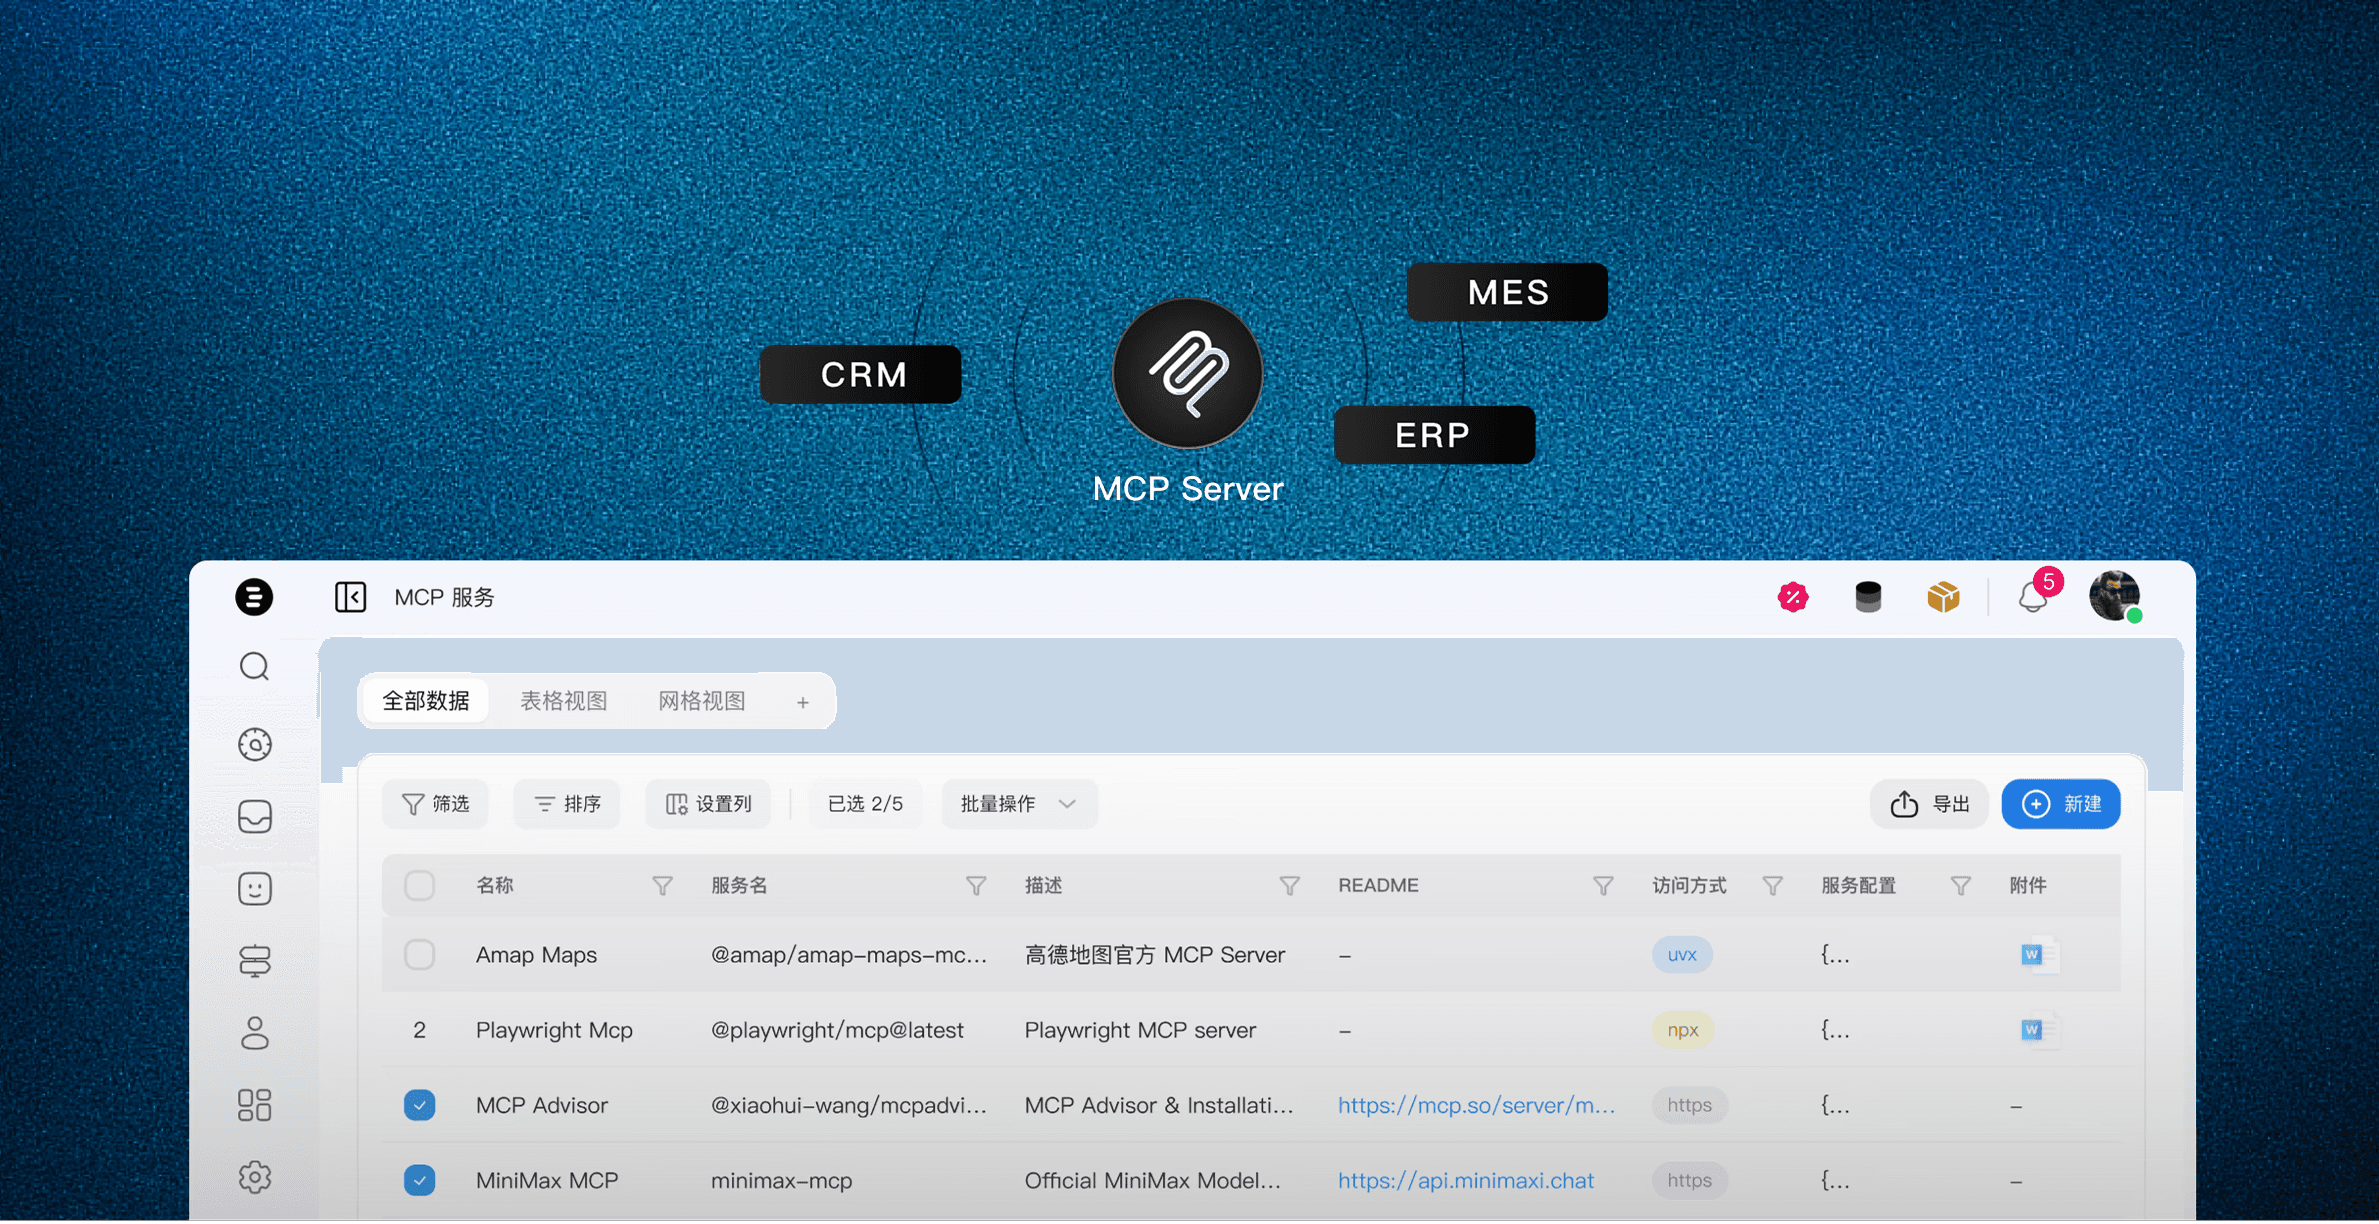The width and height of the screenshot is (2379, 1224).
Task: Open the black database icon
Action: point(1867,597)
